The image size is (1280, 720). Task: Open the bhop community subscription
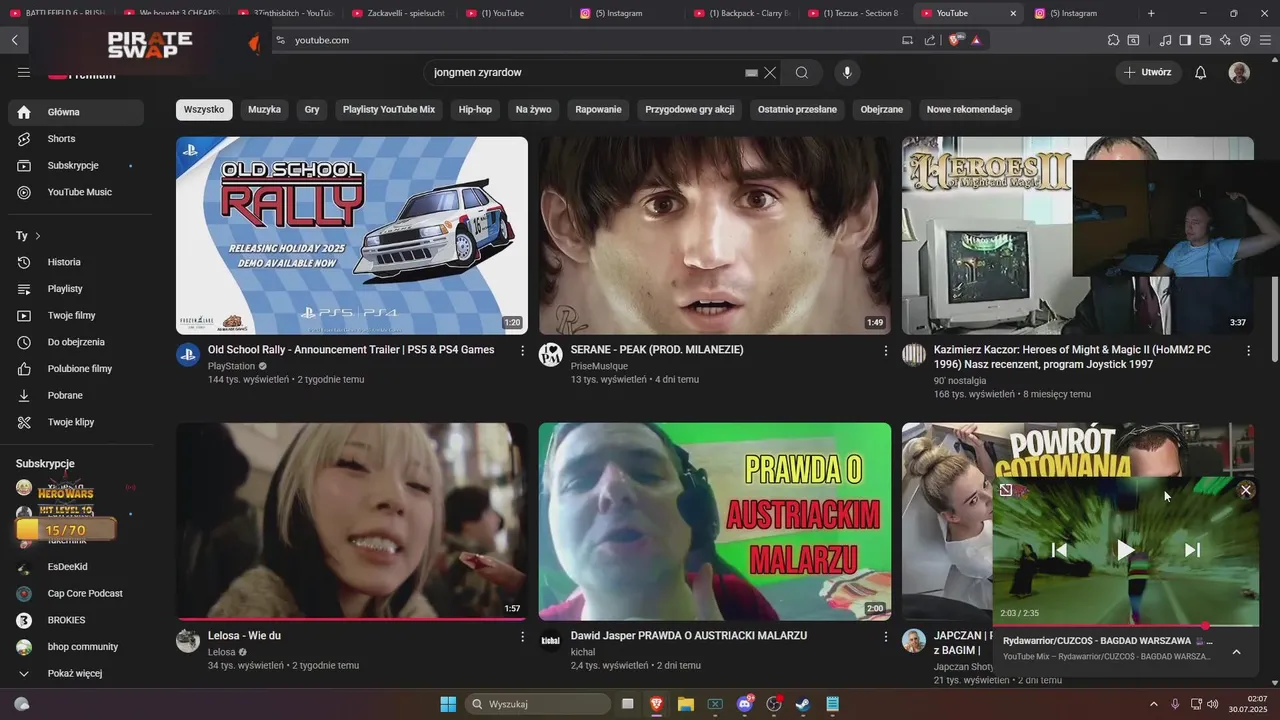click(x=76, y=647)
